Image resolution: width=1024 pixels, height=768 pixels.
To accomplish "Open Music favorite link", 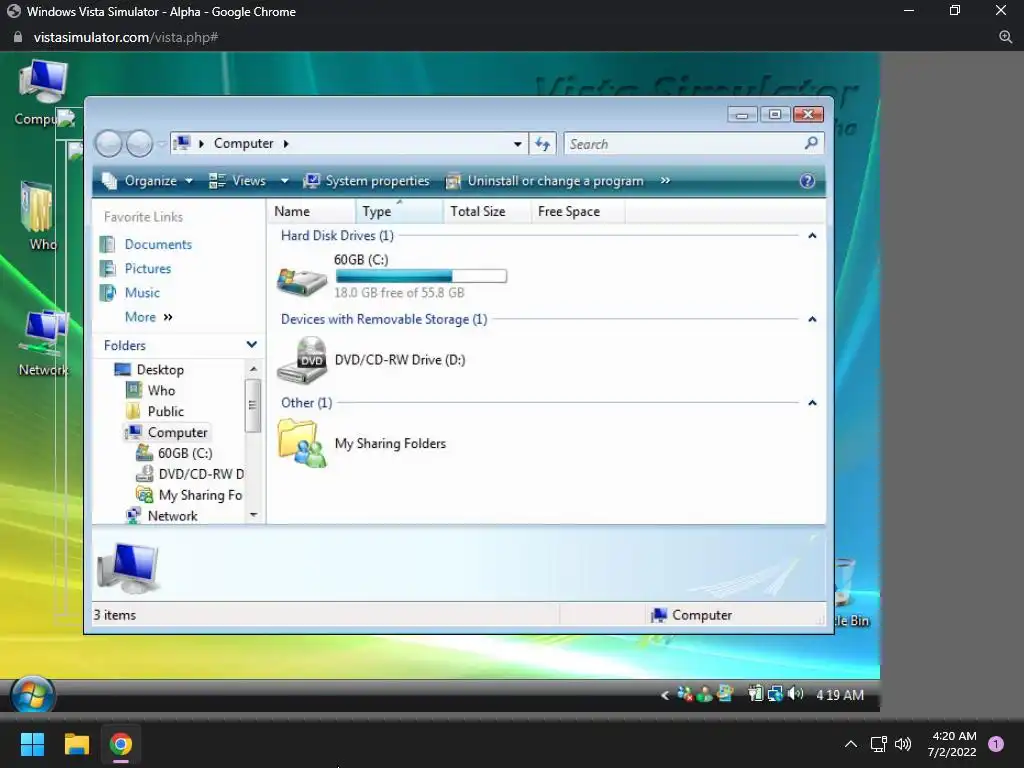I will [142, 293].
